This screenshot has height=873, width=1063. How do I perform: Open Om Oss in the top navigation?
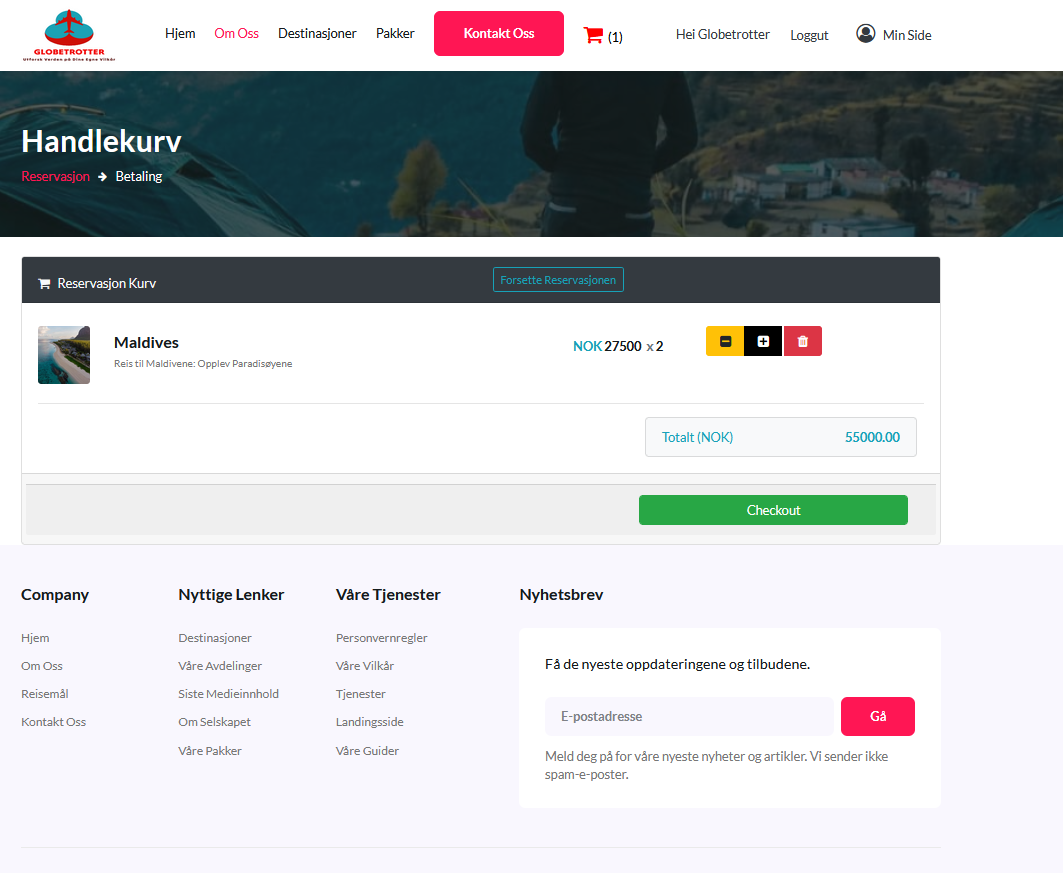click(236, 33)
